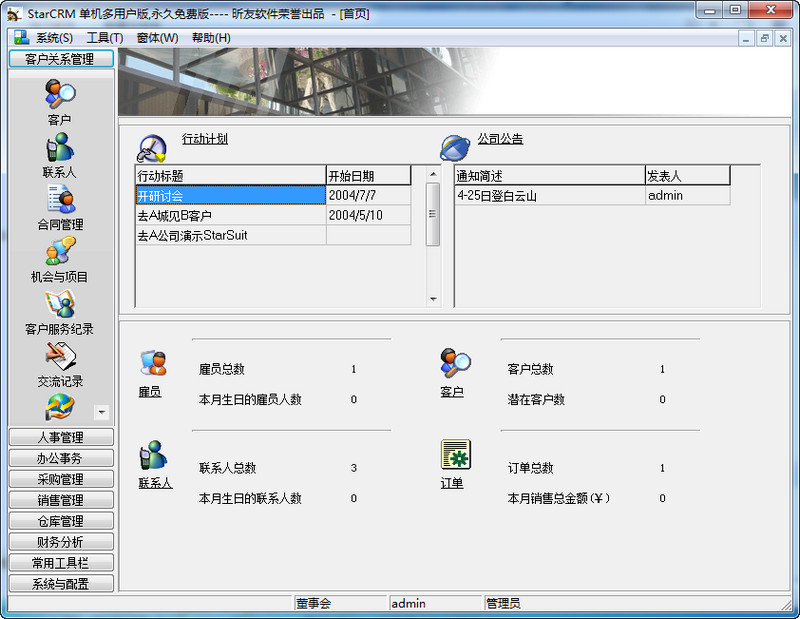Click the 行动标题 column header

(231, 176)
